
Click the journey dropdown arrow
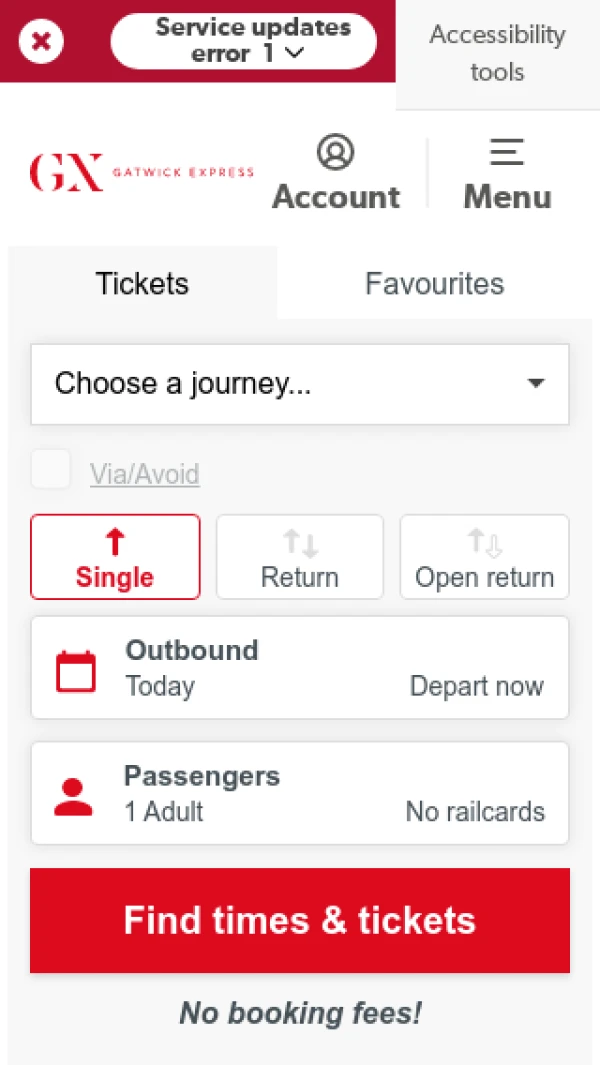[x=536, y=384]
